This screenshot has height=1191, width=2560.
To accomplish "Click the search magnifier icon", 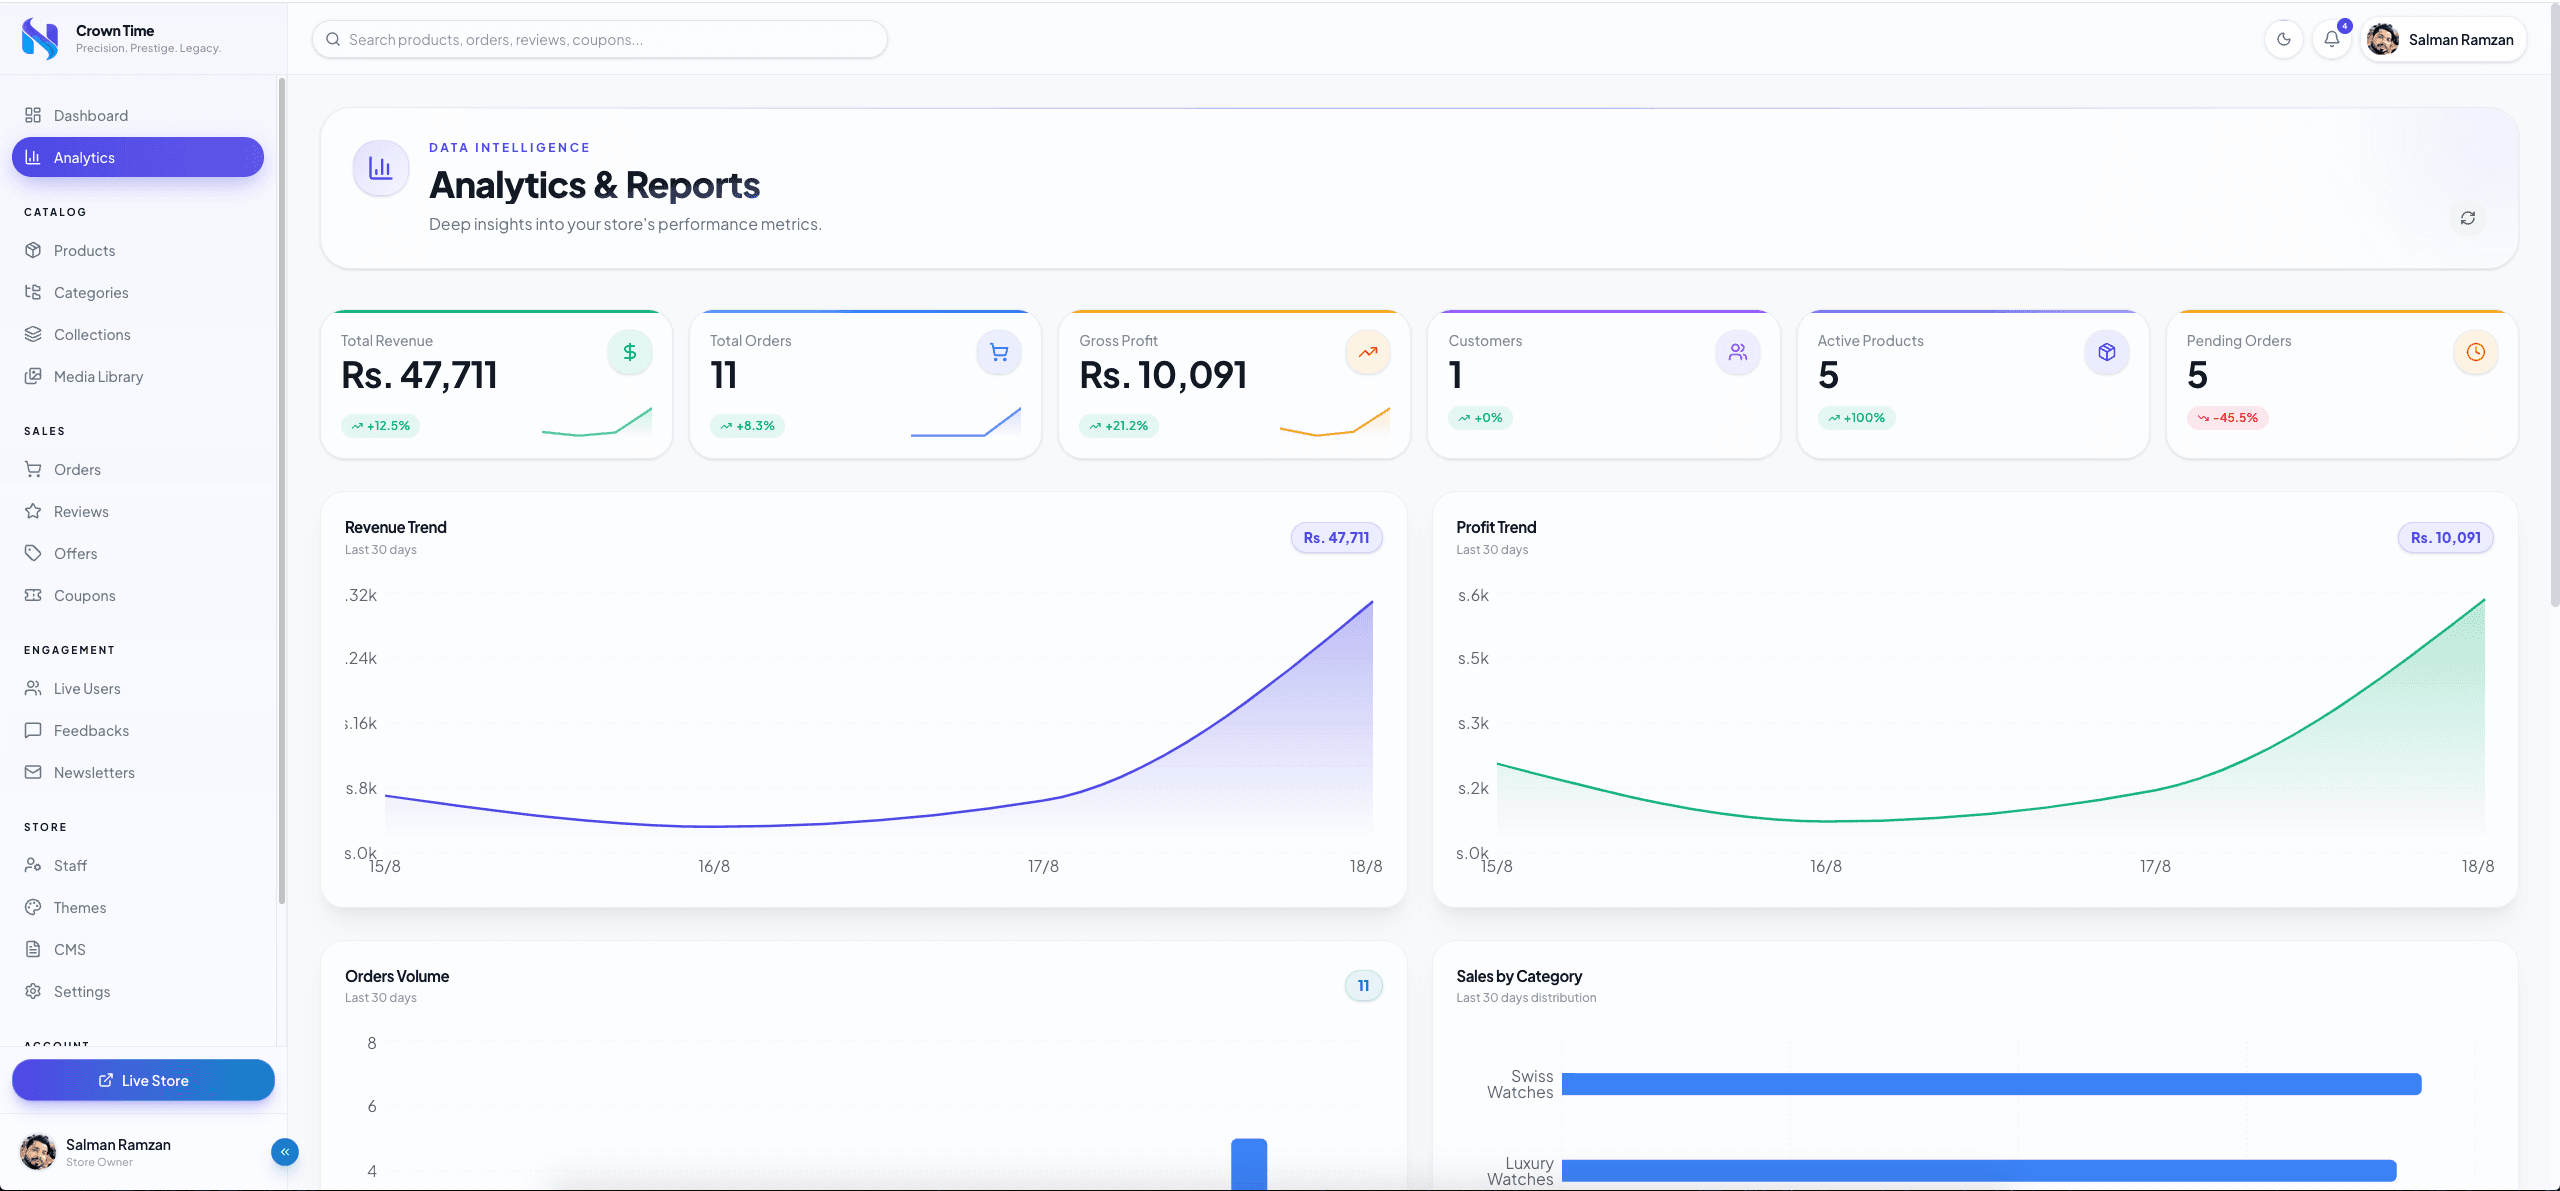I will pos(333,40).
